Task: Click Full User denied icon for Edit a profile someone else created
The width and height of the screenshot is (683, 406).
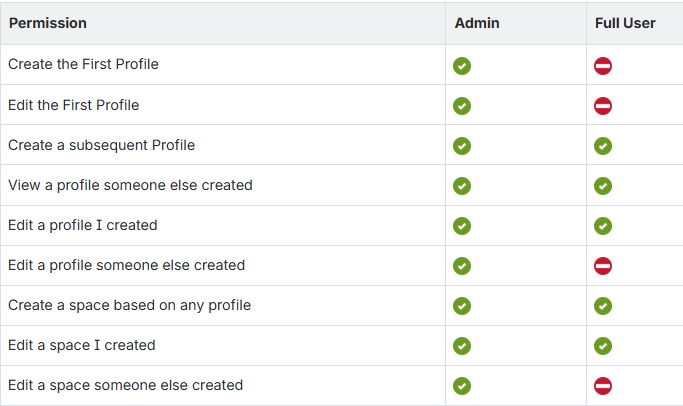Action: click(x=602, y=266)
